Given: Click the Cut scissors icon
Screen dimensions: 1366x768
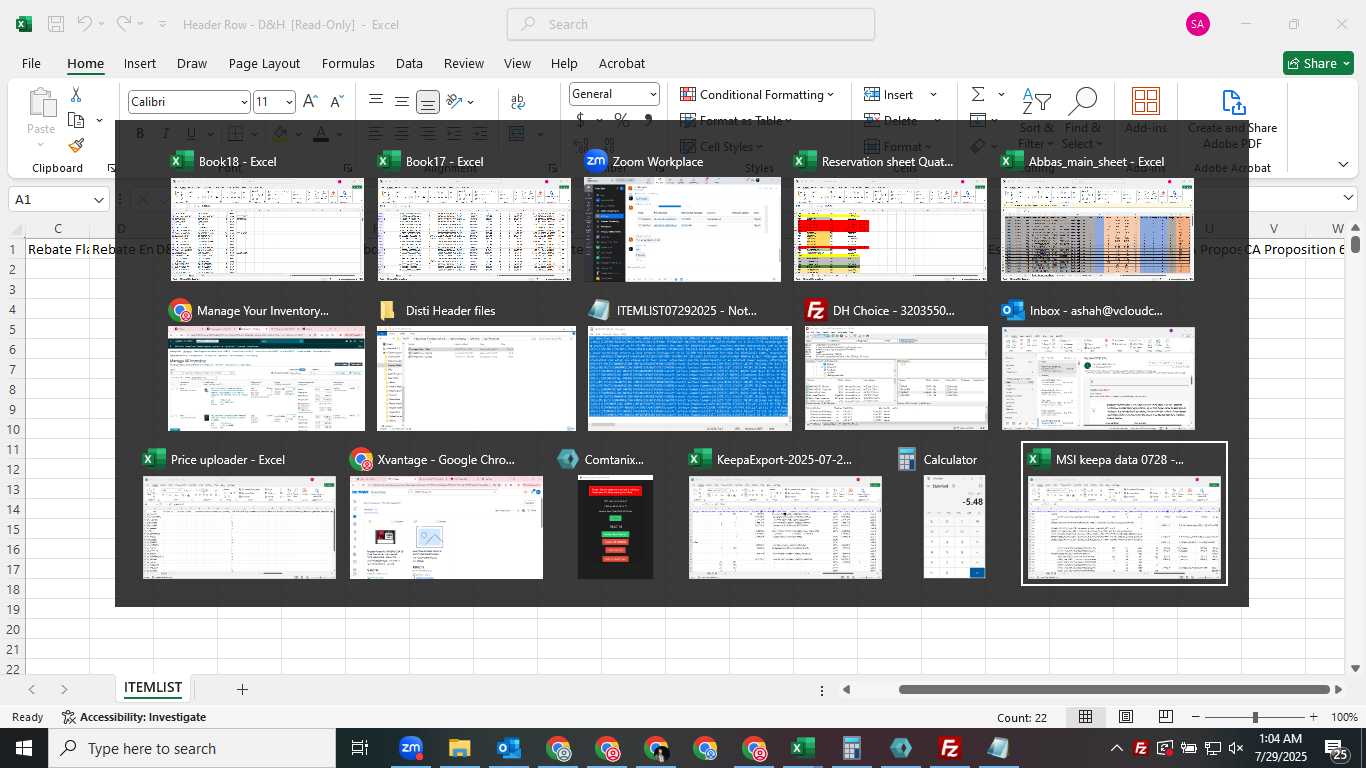Looking at the screenshot, I should (75, 94).
